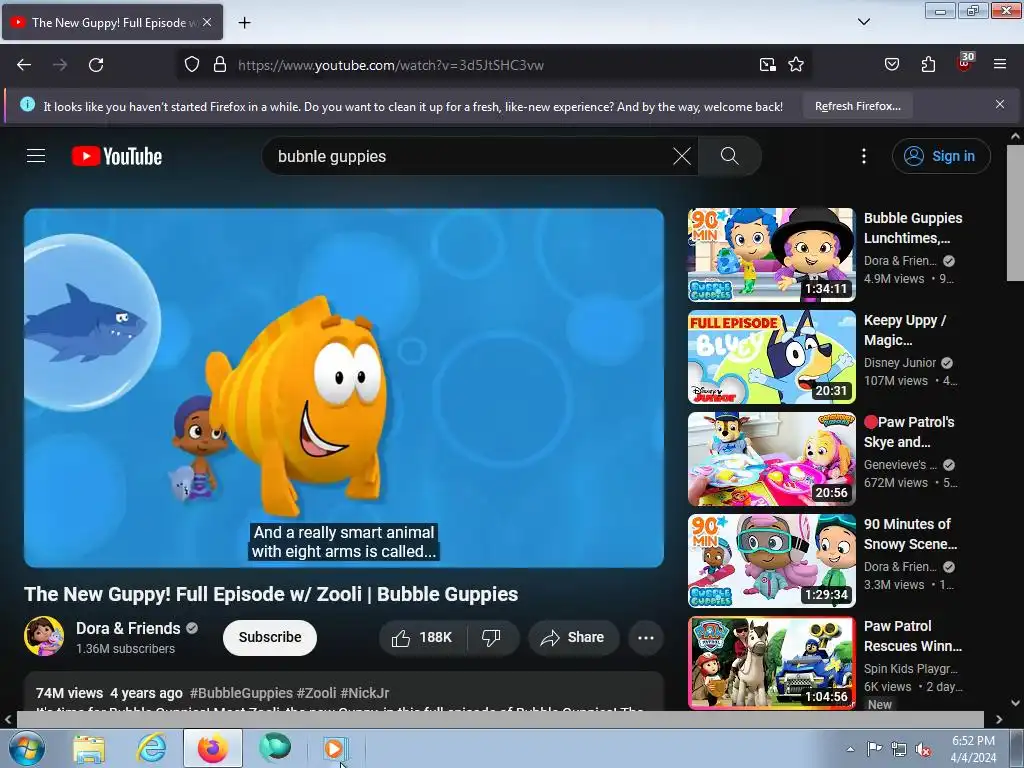Launch Internet Explorer from the taskbar
This screenshot has width=1024, height=768.
[151, 748]
